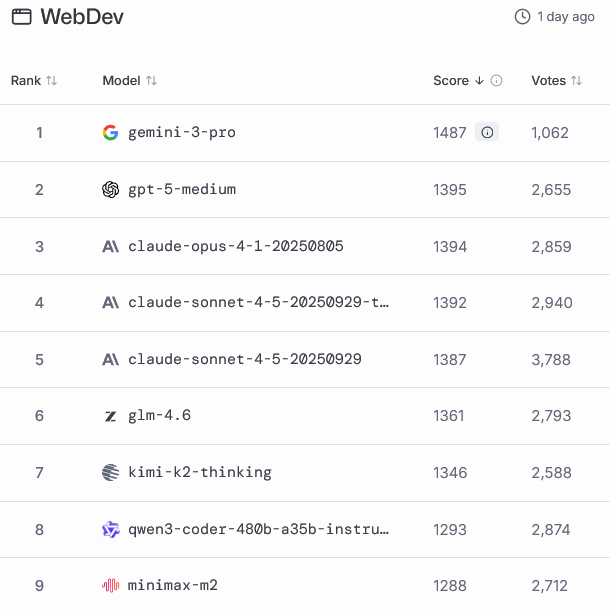The image size is (610, 610).
Task: Click Kimi logo for kimi-k2-thinking
Action: (x=110, y=473)
